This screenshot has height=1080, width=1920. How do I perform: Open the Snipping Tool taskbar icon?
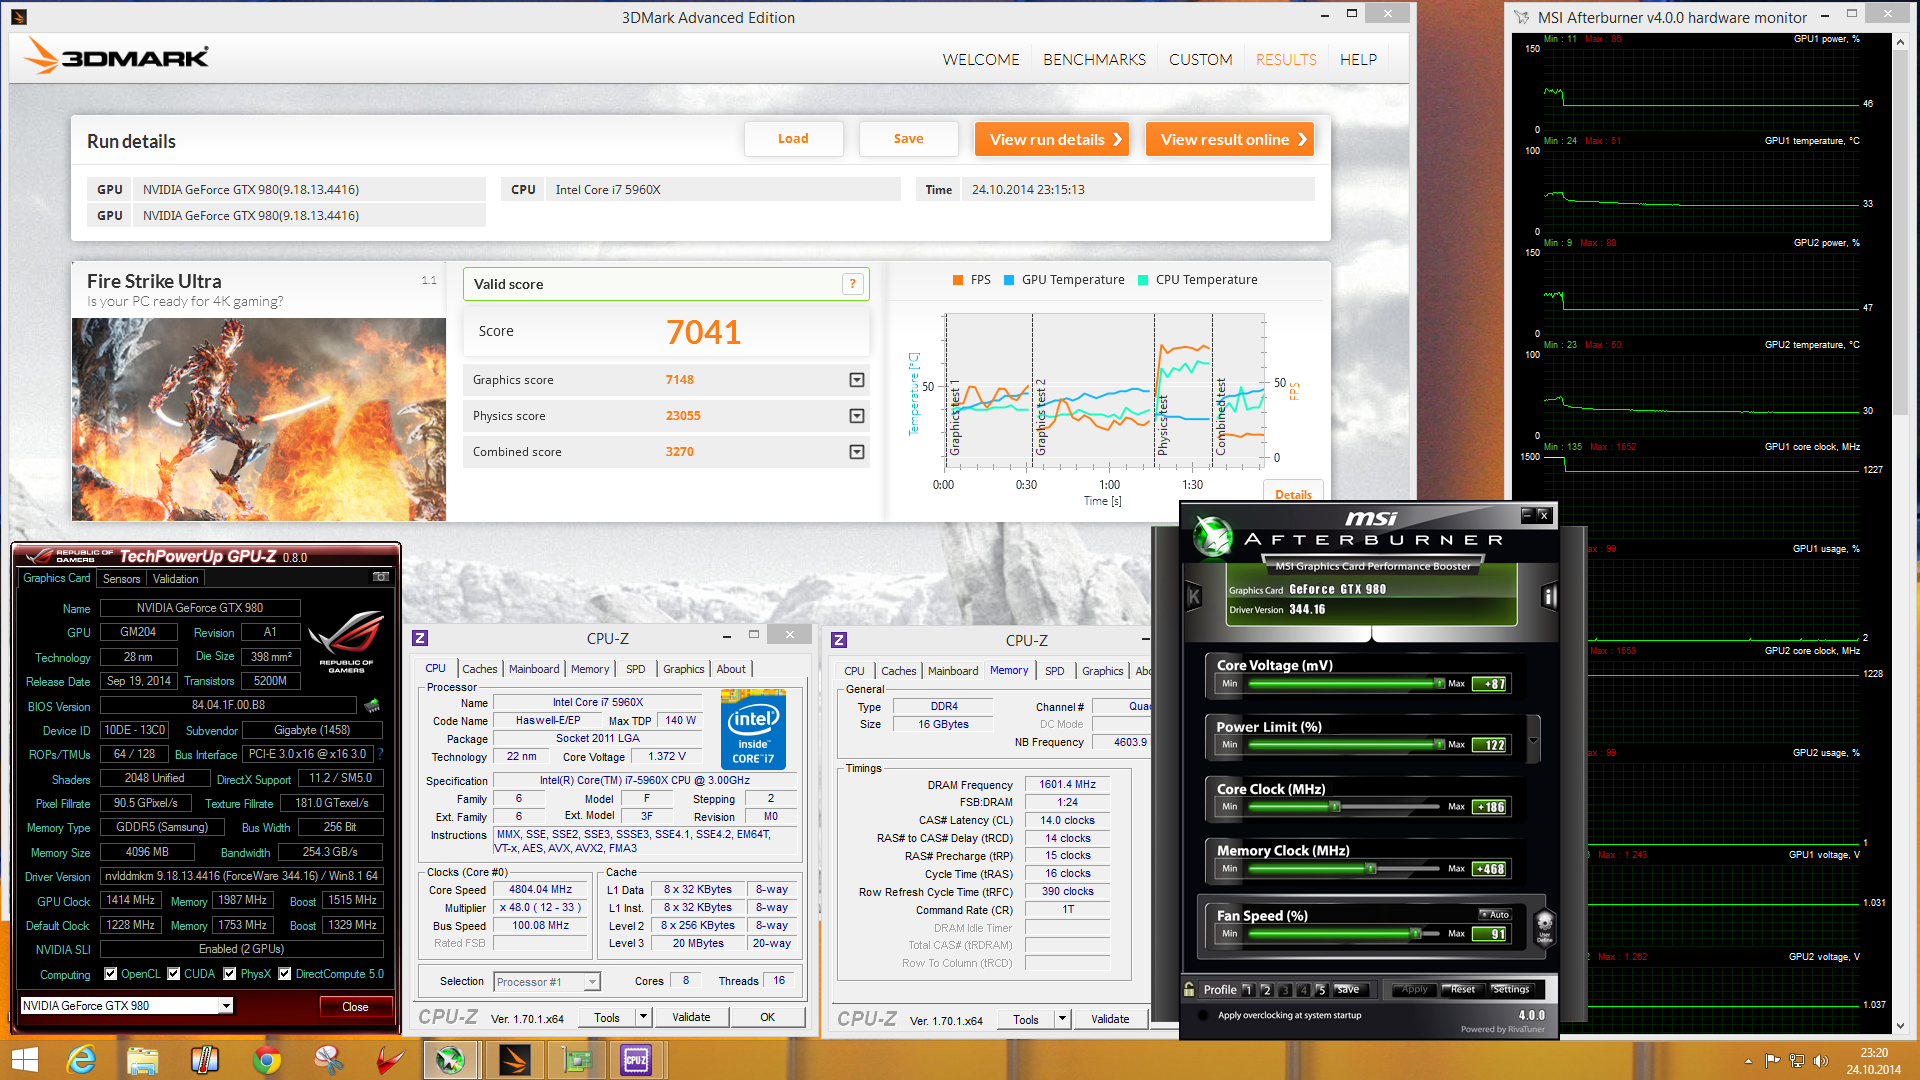329,1060
